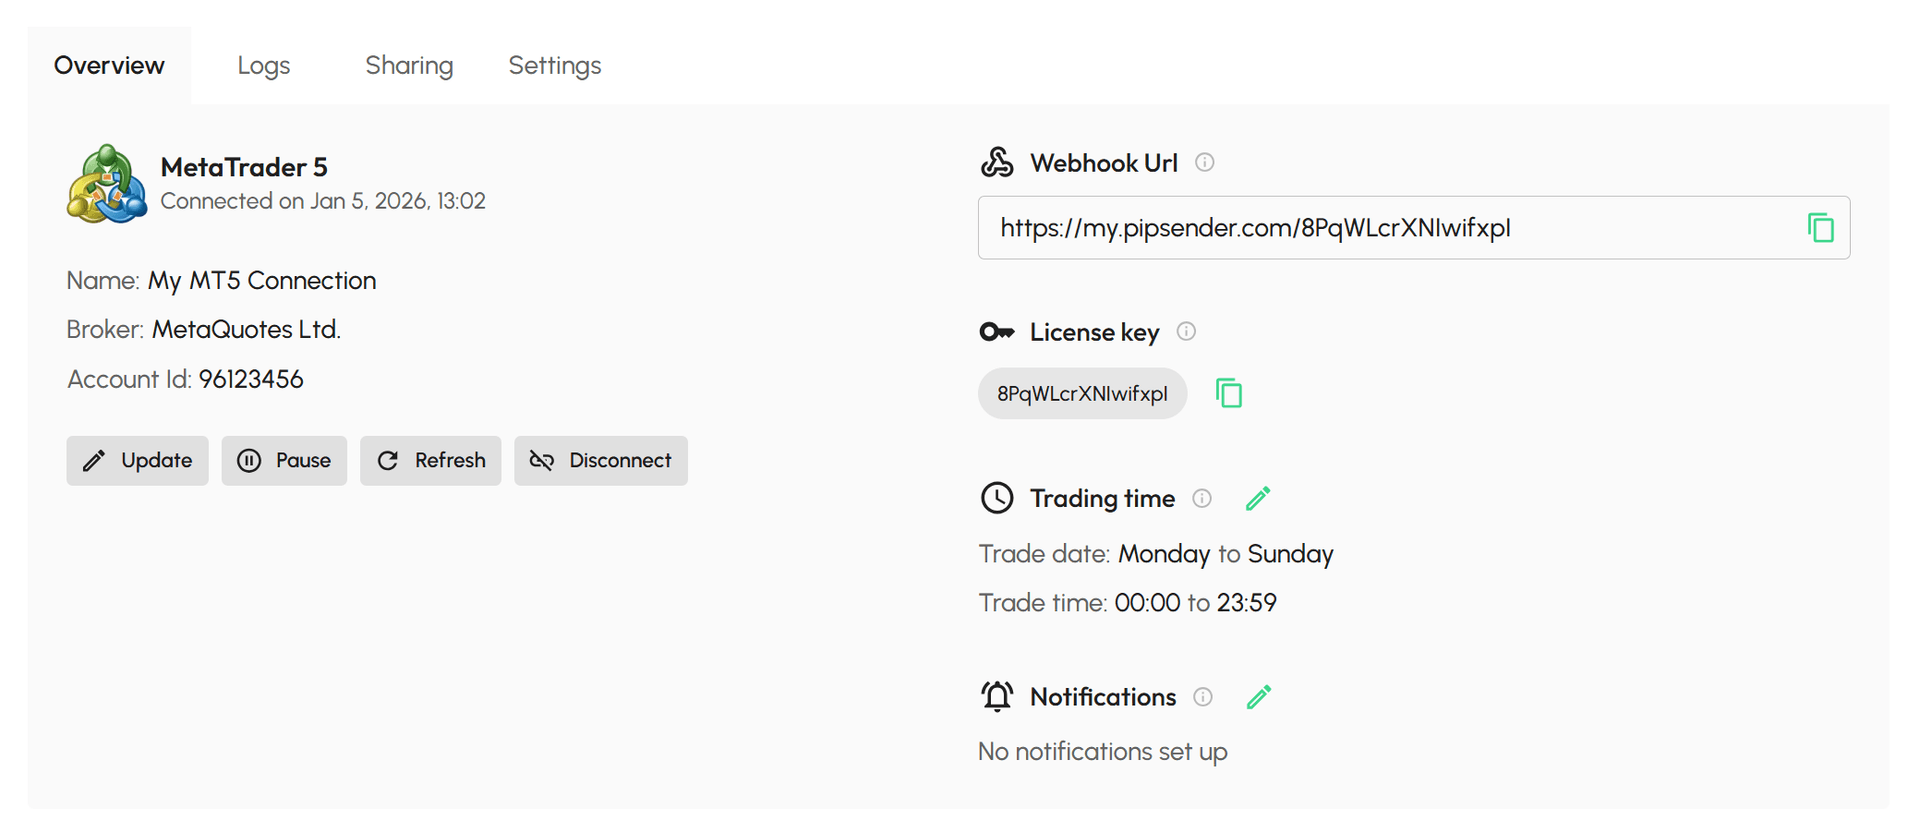Copy the Webhook Url to clipboard
This screenshot has height=832, width=1920.
[x=1820, y=228]
